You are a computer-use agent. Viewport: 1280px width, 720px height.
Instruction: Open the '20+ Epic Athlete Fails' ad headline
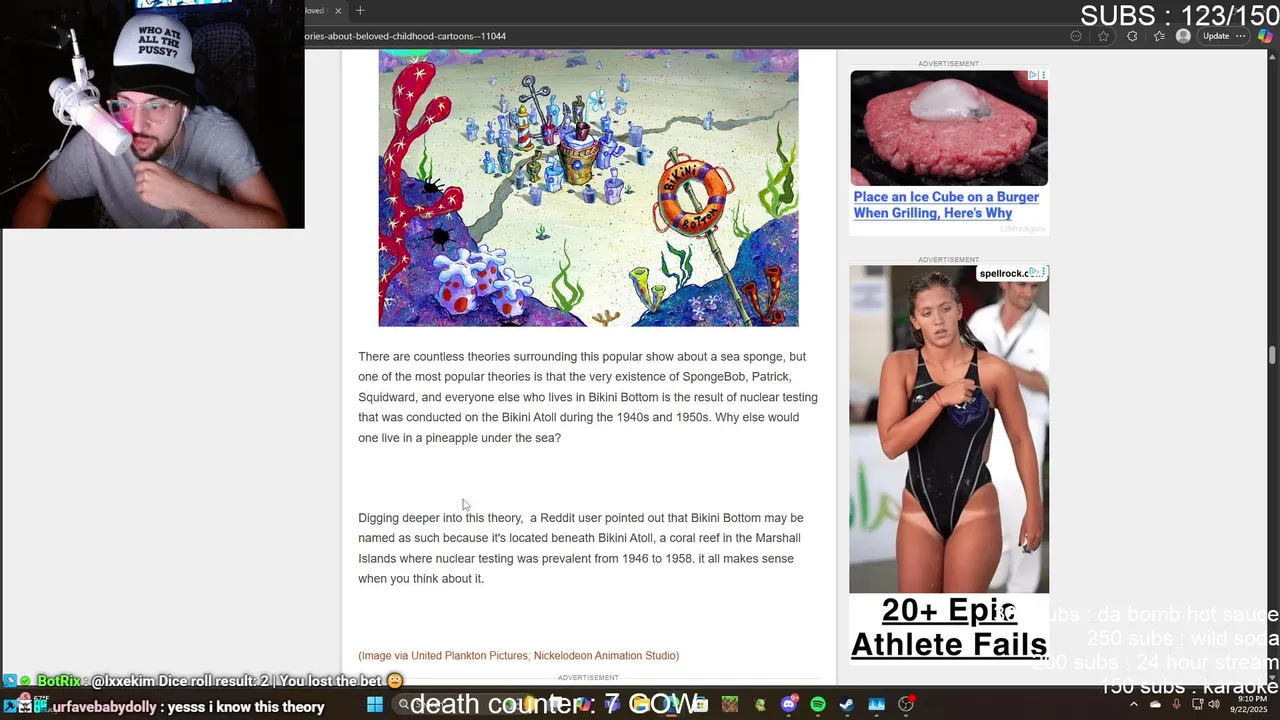949,628
